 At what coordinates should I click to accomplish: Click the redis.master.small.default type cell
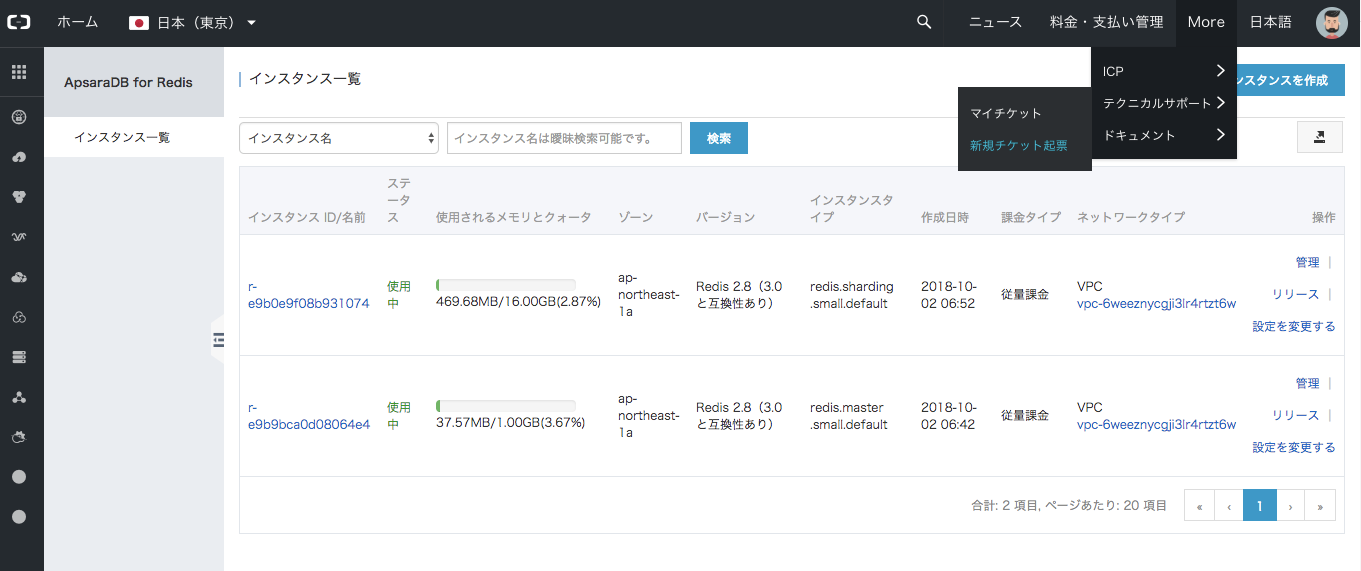click(x=849, y=416)
